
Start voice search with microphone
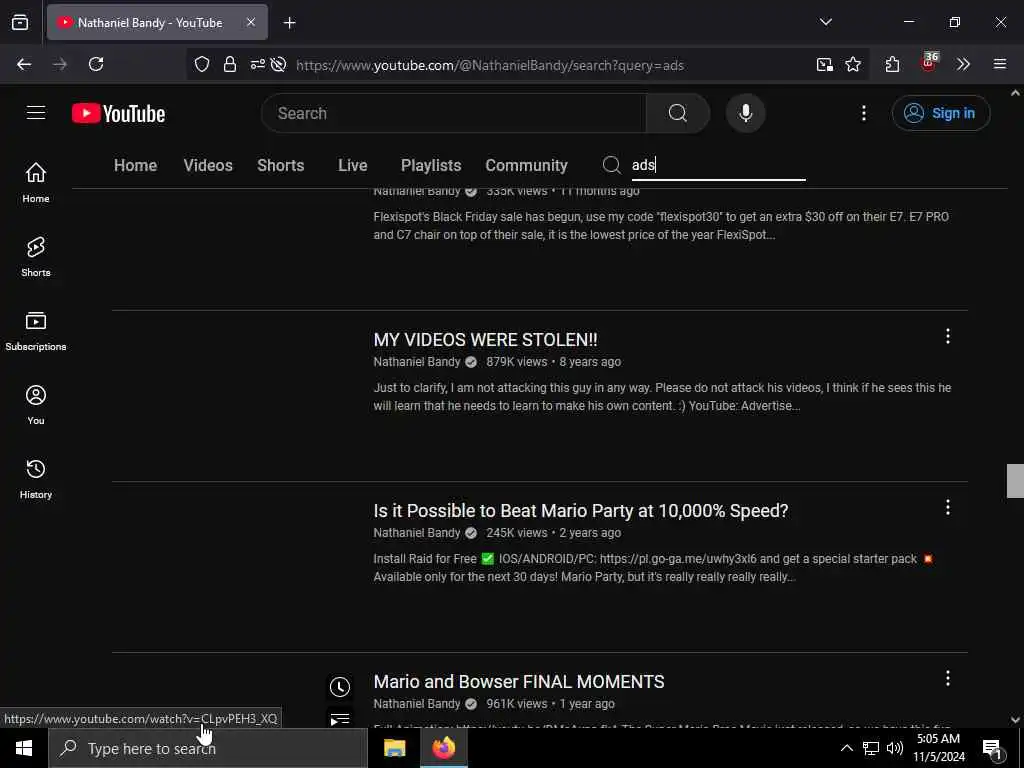pos(745,113)
